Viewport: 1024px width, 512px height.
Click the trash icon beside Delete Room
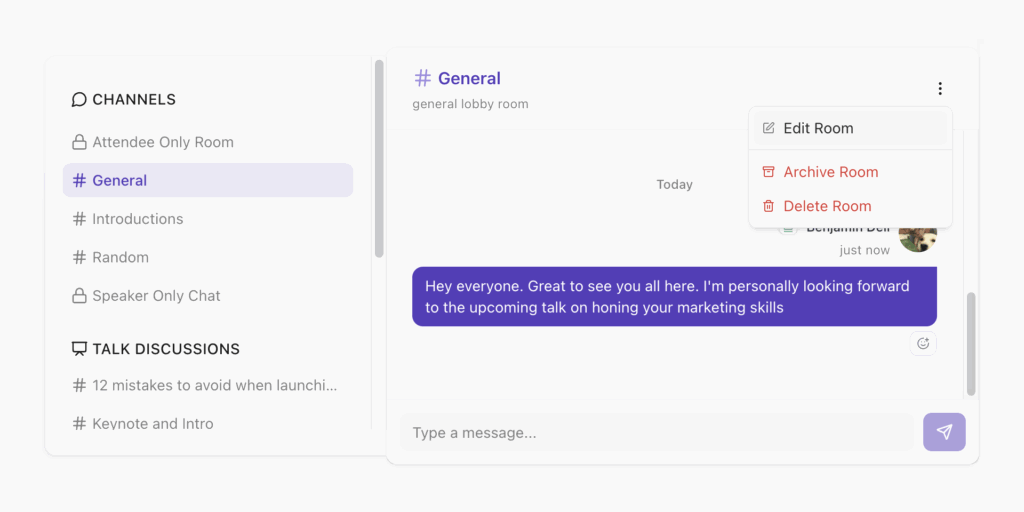pos(768,206)
